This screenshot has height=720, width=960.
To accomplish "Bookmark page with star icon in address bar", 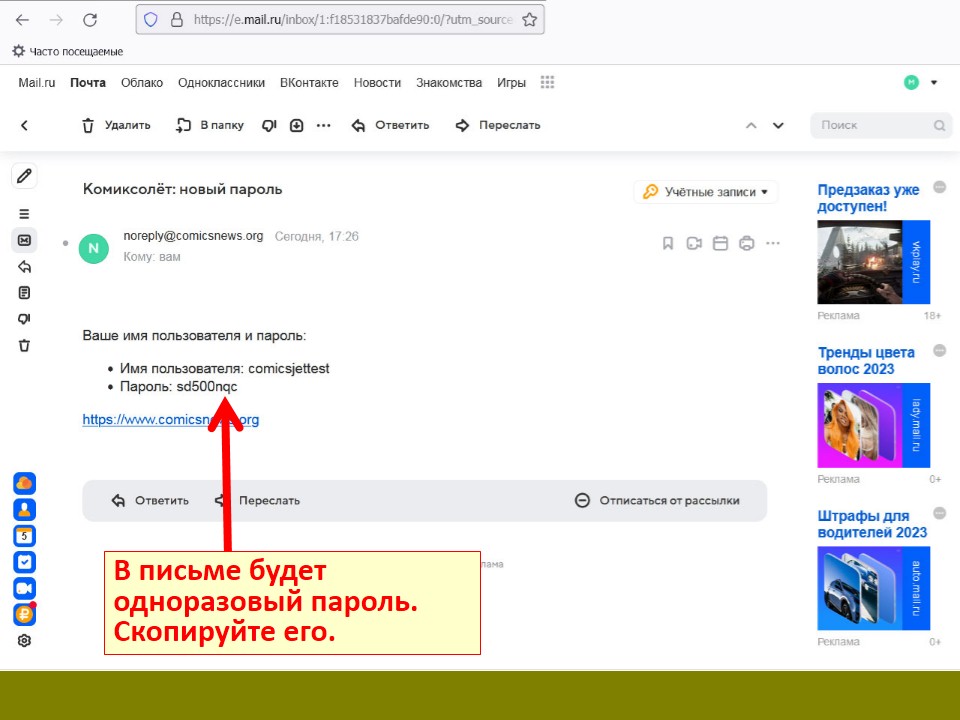I will (x=530, y=20).
